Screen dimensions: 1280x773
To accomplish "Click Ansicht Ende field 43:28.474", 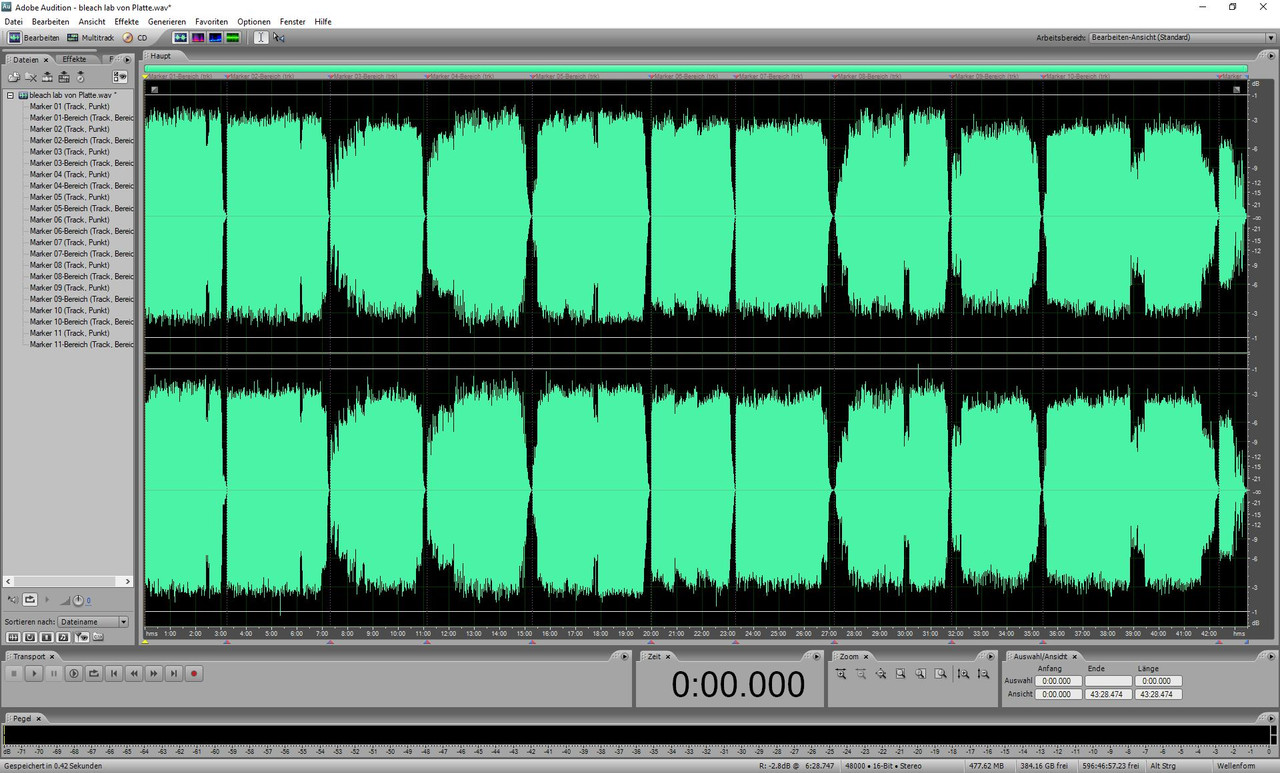I will pyautogui.click(x=1108, y=694).
